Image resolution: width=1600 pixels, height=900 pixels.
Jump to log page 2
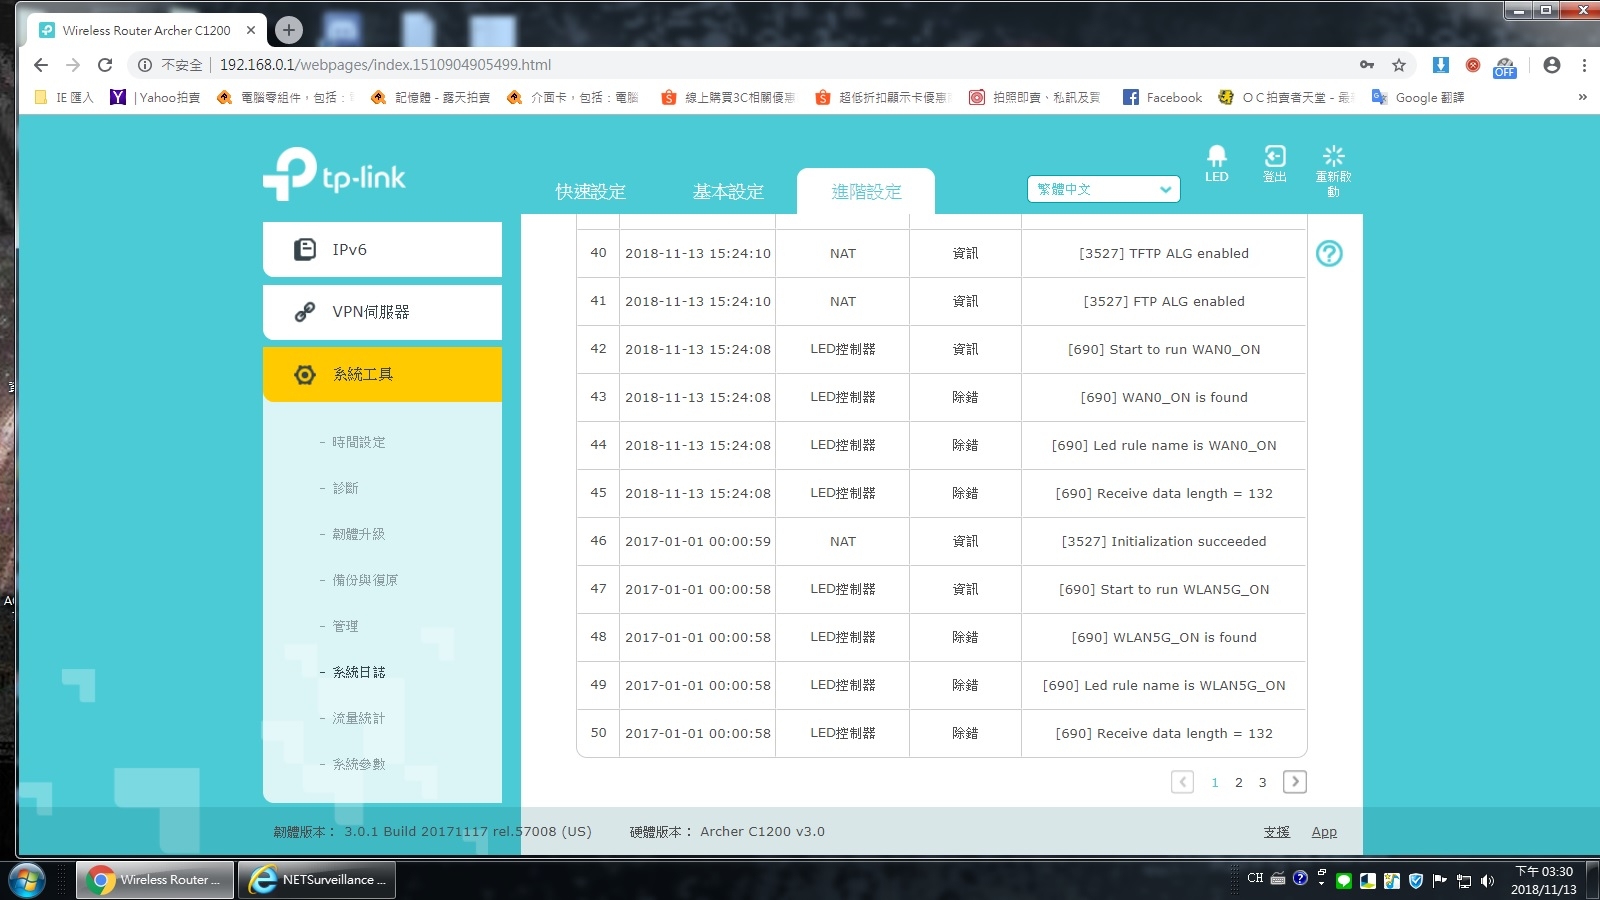tap(1239, 783)
